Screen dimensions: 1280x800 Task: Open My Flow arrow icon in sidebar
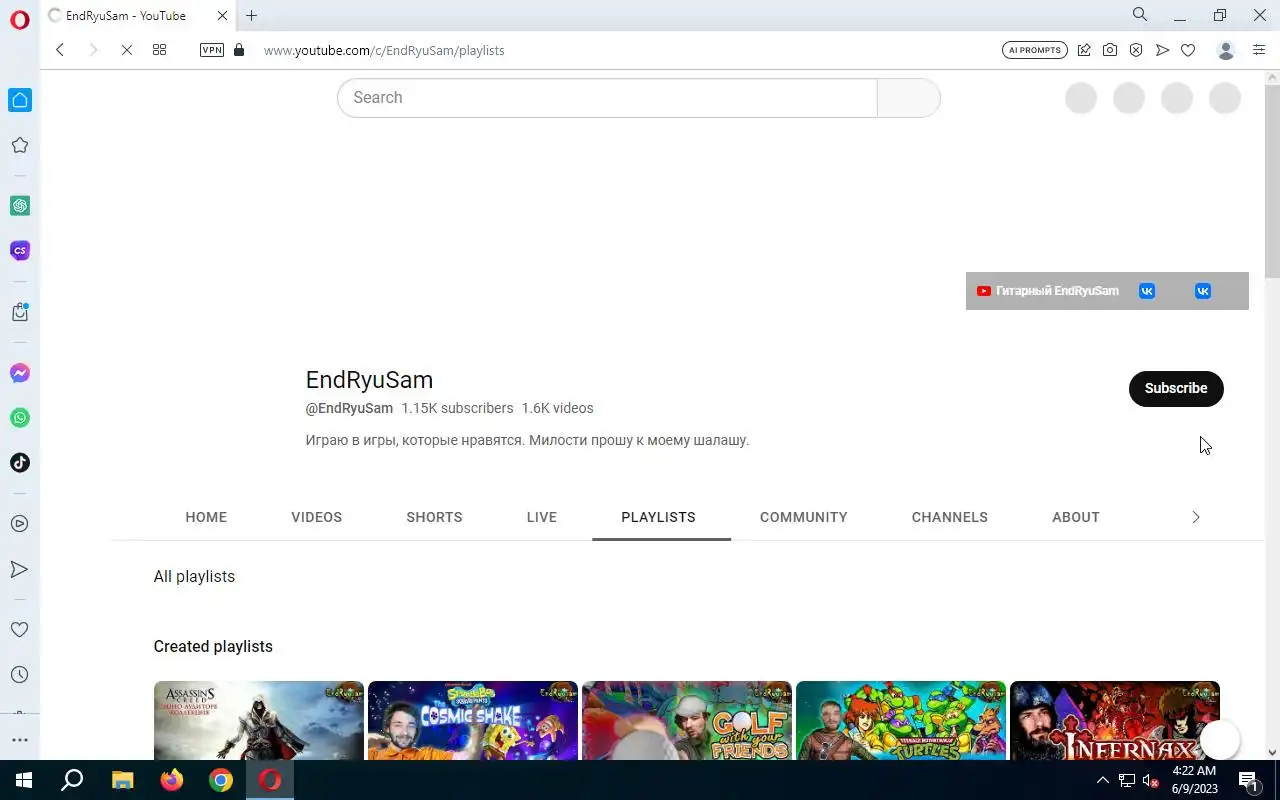(x=20, y=569)
